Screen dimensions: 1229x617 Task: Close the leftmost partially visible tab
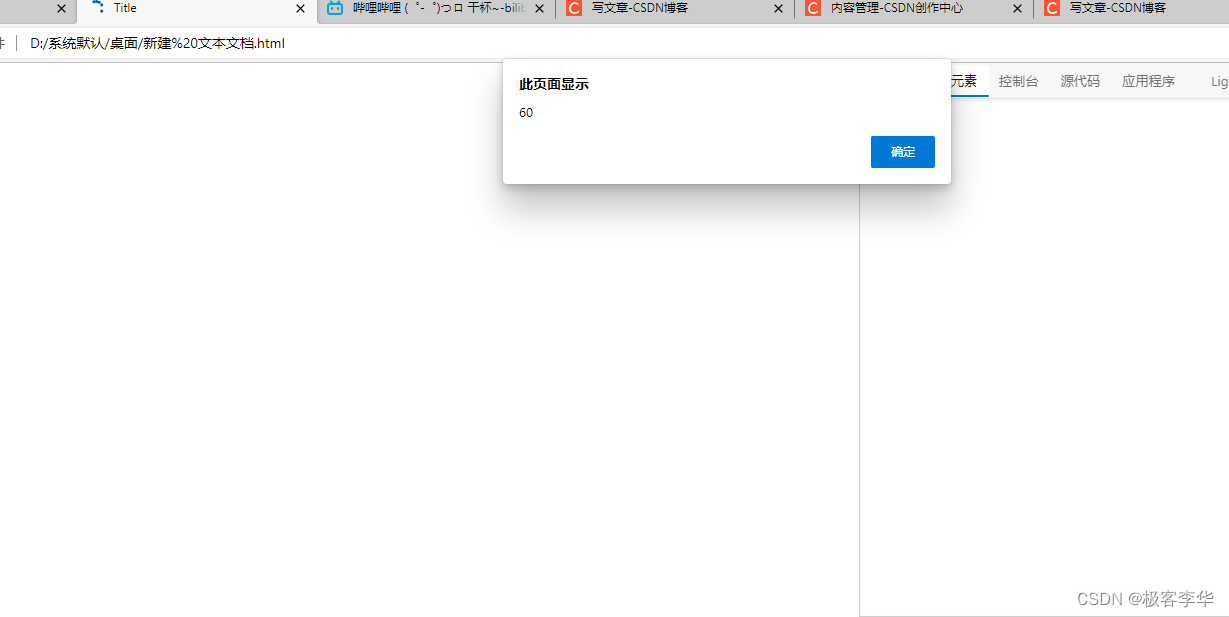(61, 9)
